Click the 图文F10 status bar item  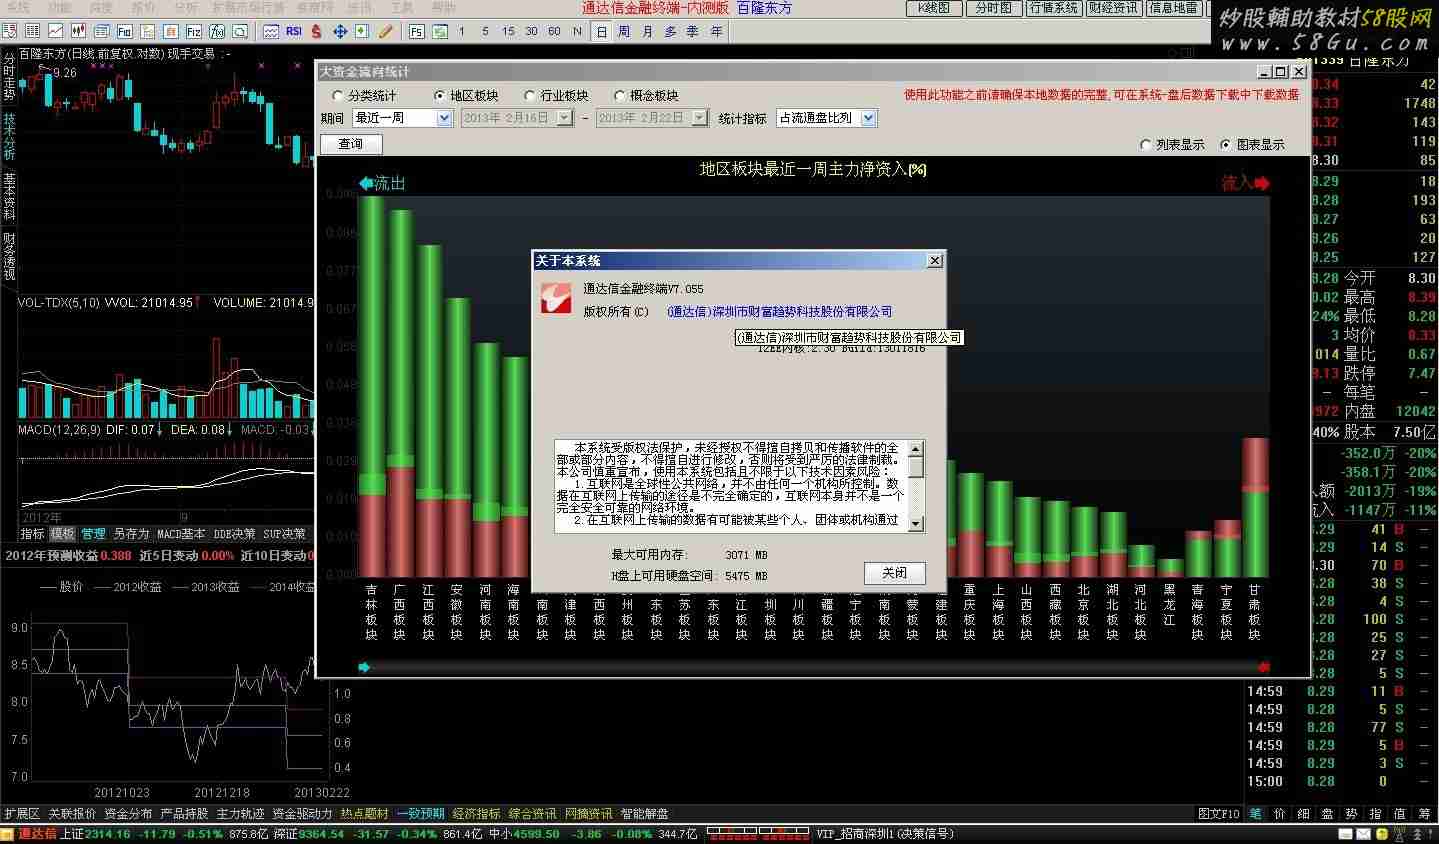[1218, 814]
